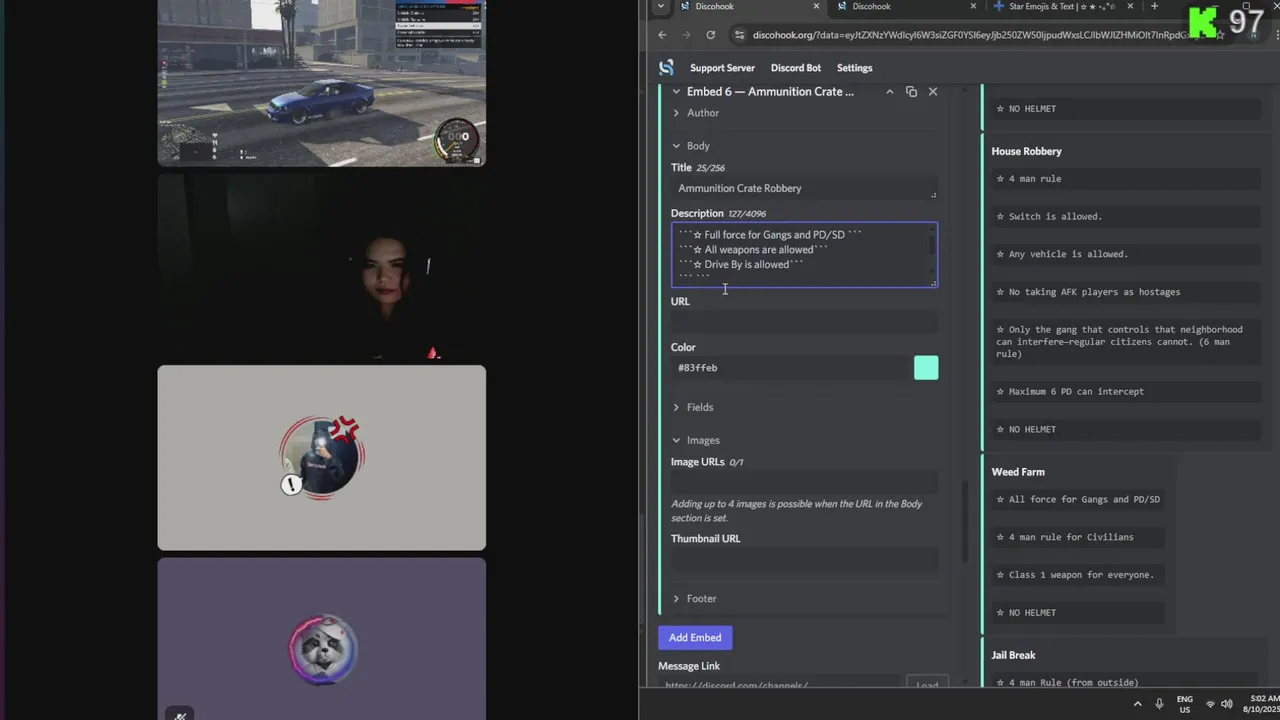The image size is (1280, 720).
Task: Expand the Footer section
Action: tap(694, 599)
